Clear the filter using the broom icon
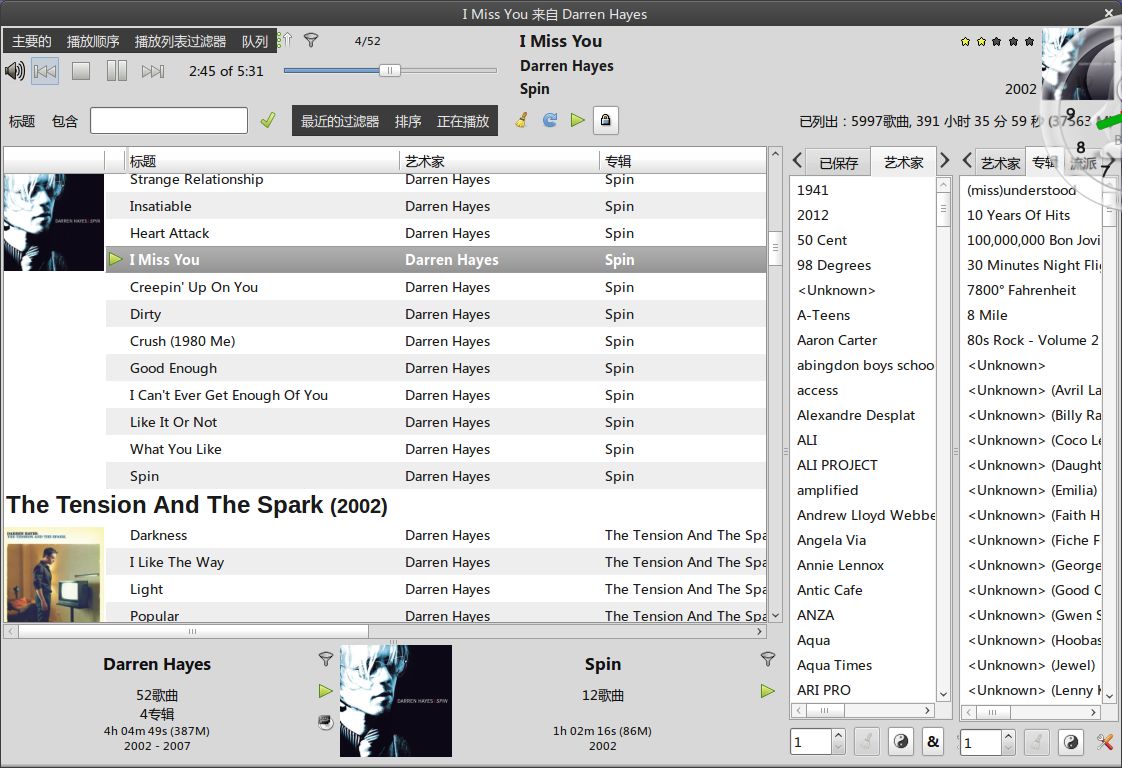 pyautogui.click(x=522, y=120)
